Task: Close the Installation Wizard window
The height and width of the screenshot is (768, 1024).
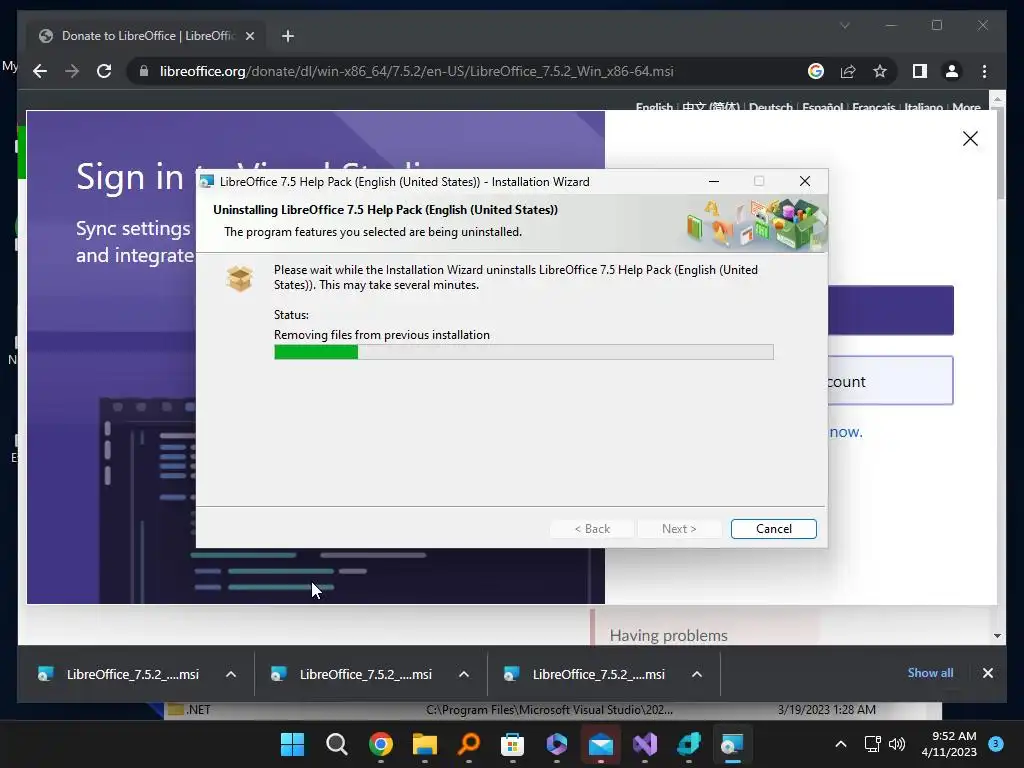Action: 805,181
